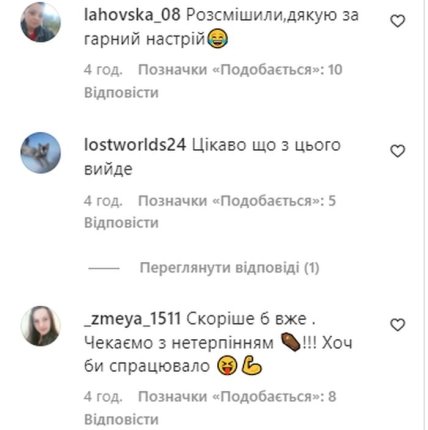This screenshot has width=428, height=430.
Task: Open the 4 год. timestamp of _zmeya_1511 comment
Action: pyautogui.click(x=103, y=397)
